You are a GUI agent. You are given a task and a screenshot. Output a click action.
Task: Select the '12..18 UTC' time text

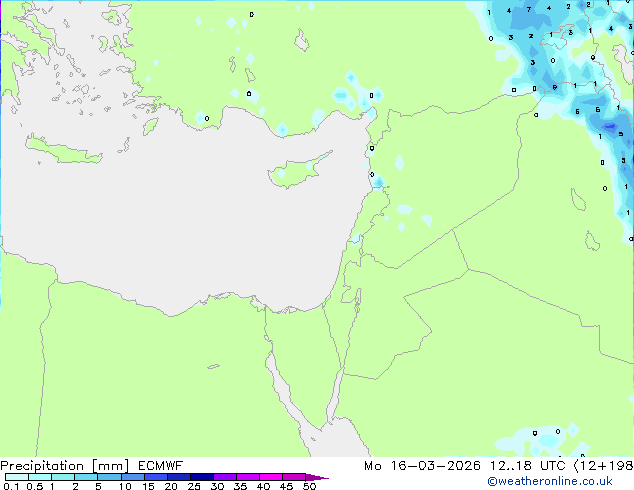pos(527,466)
